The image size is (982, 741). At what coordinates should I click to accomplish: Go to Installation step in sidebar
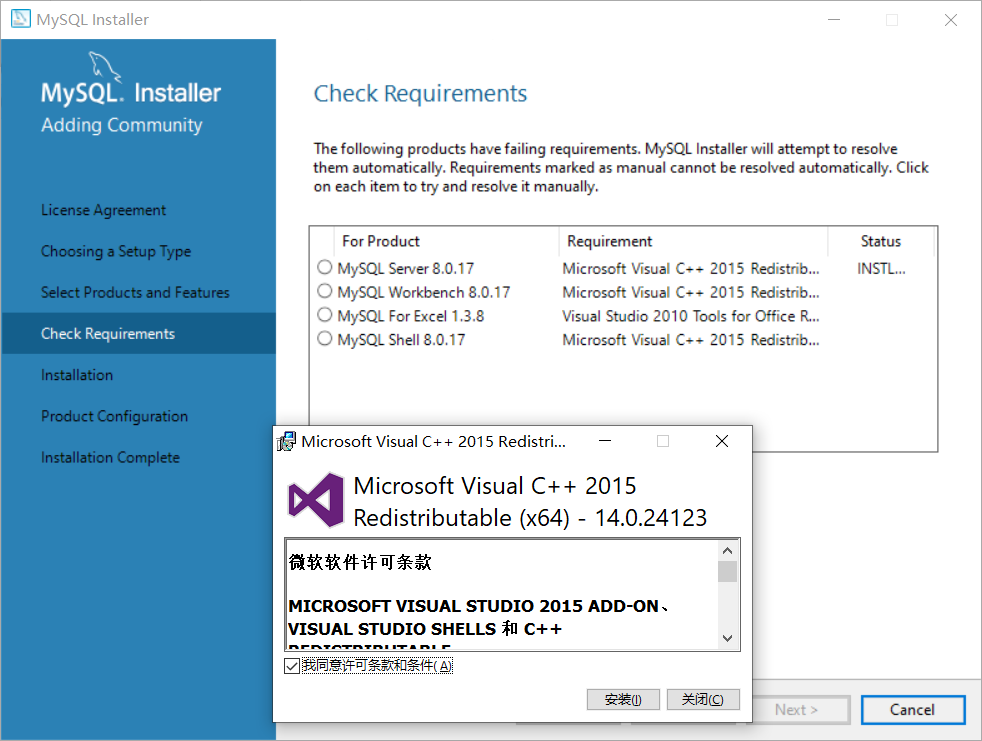[x=77, y=375]
